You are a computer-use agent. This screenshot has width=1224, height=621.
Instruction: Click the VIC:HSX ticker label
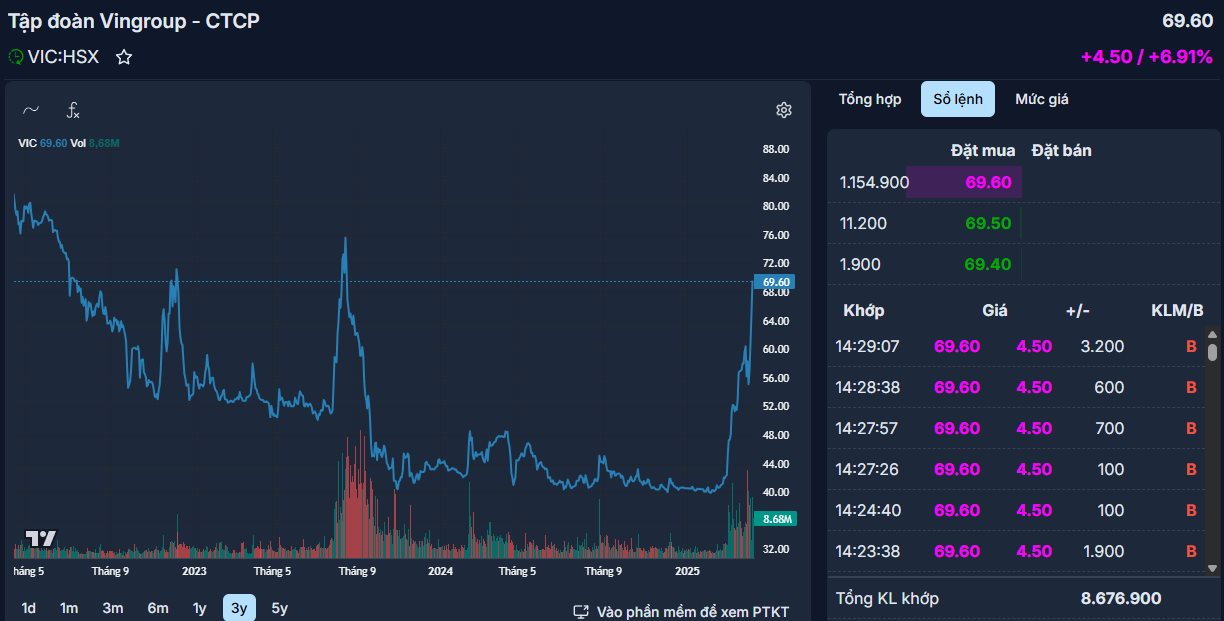coord(64,57)
